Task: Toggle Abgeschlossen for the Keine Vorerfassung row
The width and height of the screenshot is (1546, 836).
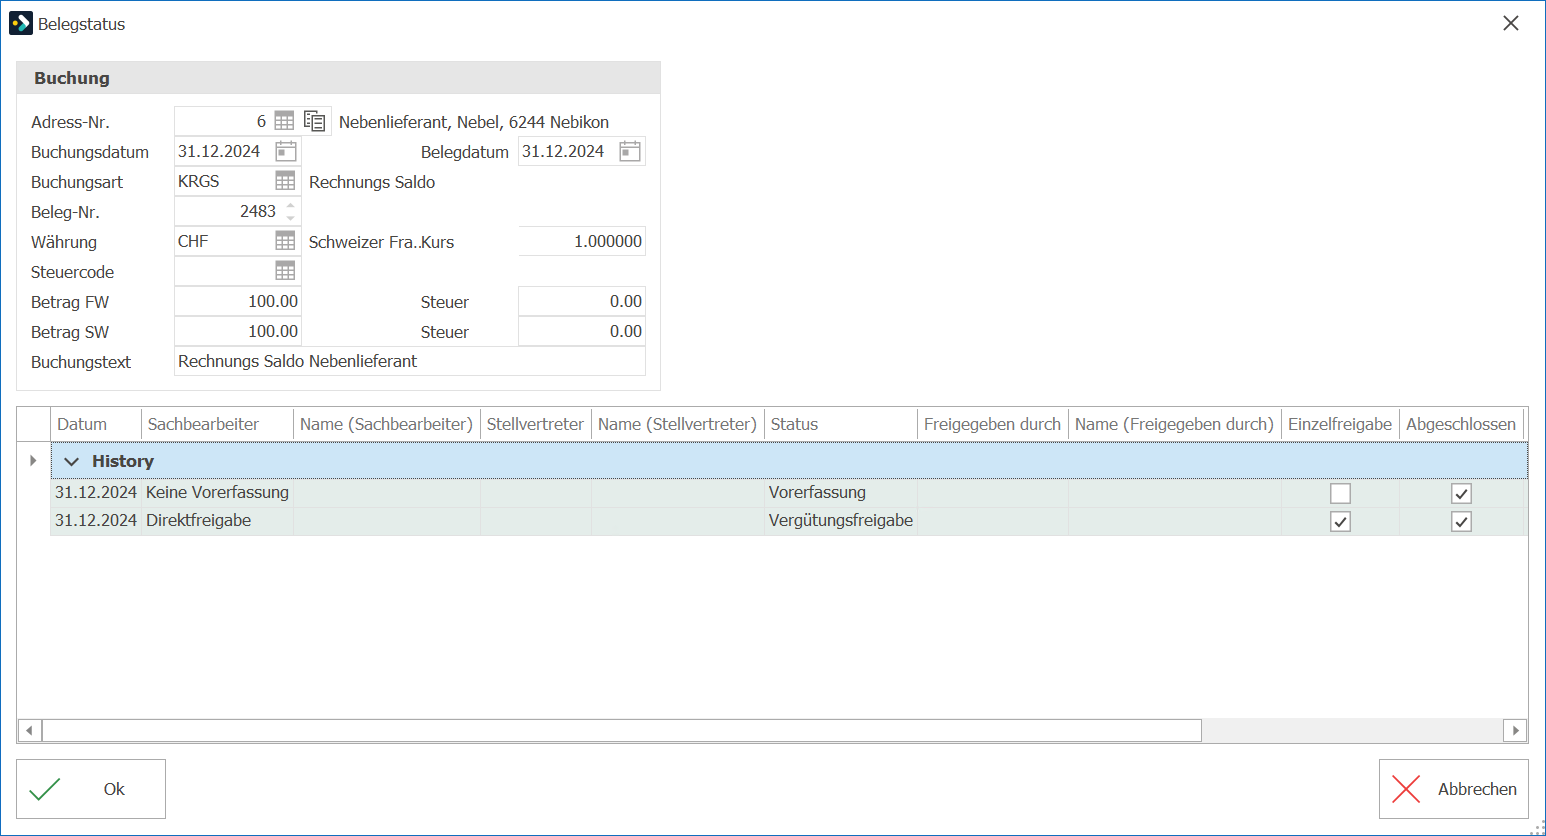Action: click(1461, 493)
